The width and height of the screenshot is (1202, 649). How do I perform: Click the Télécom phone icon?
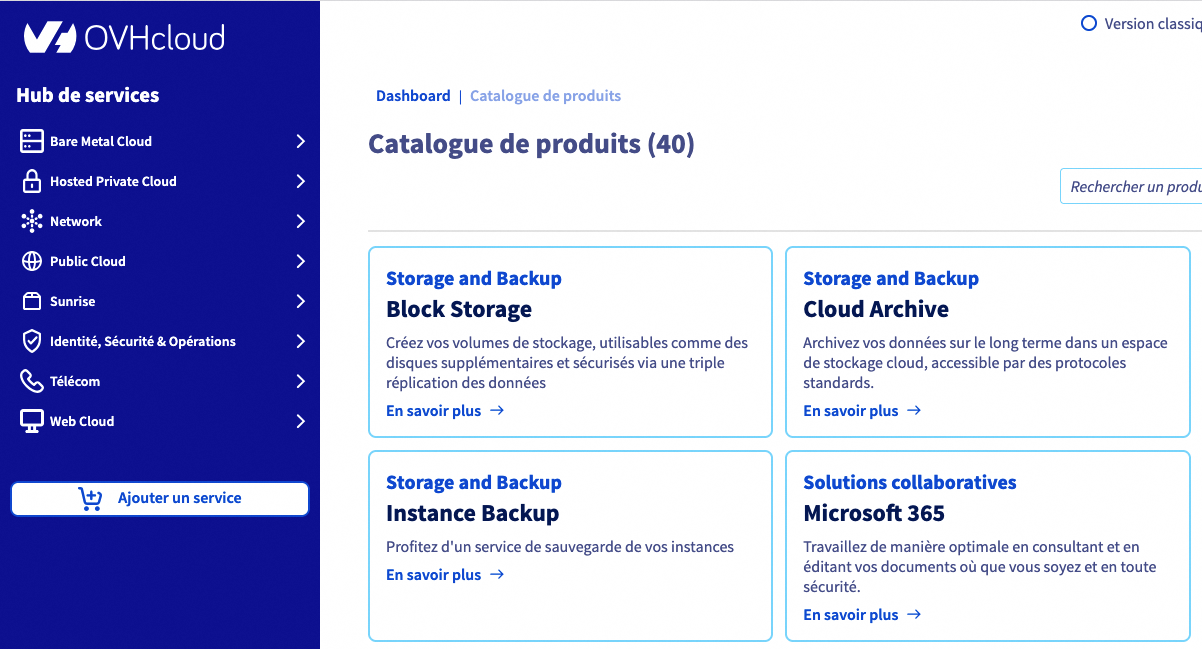click(32, 381)
